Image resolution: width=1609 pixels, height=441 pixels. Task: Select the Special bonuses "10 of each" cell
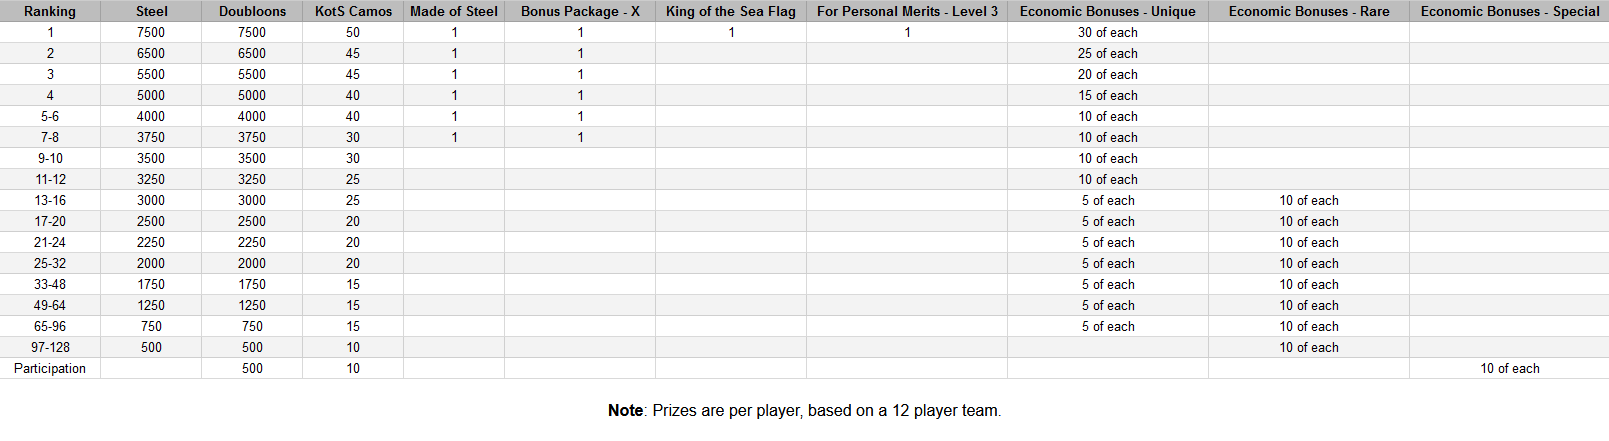[1509, 368]
